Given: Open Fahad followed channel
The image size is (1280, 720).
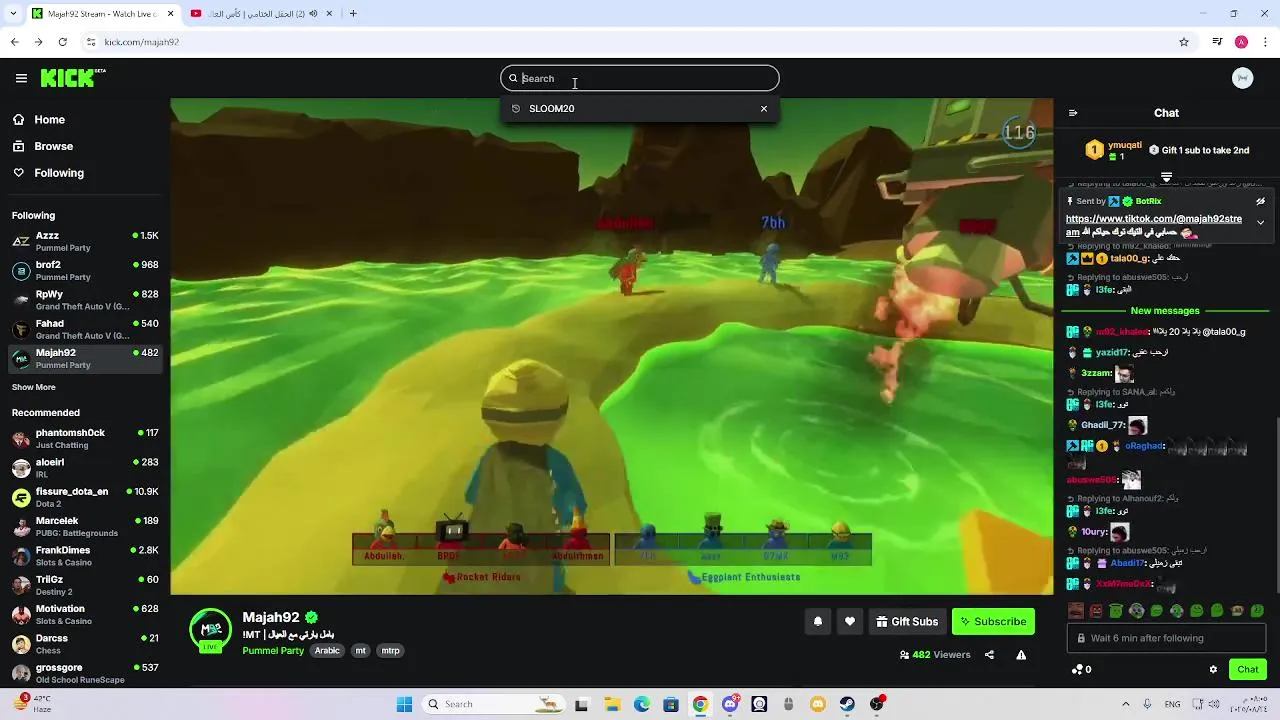Looking at the screenshot, I should [85, 329].
